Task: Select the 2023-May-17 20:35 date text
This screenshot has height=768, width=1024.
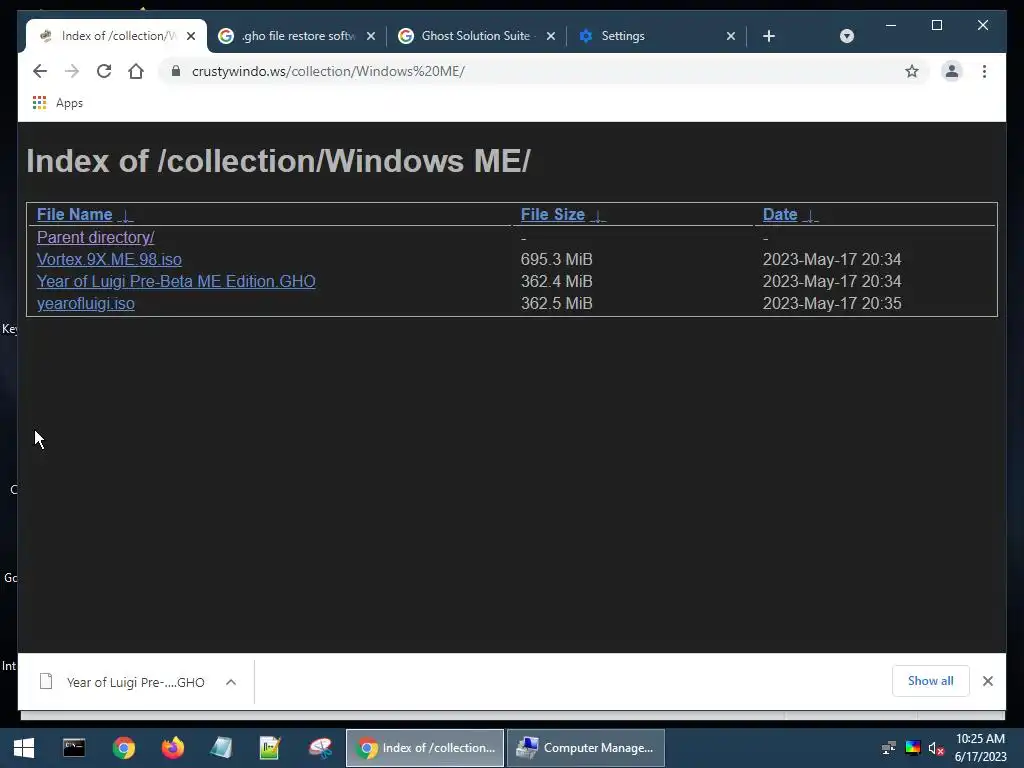Action: click(832, 304)
